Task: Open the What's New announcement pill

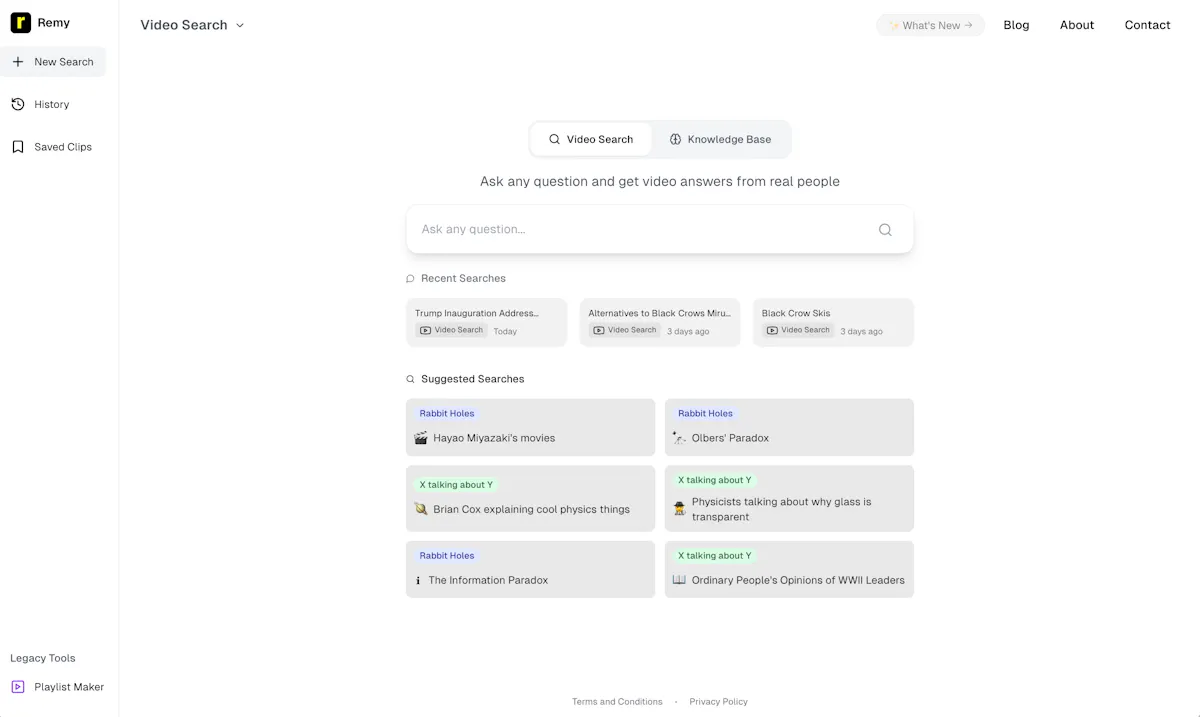Action: click(x=930, y=25)
